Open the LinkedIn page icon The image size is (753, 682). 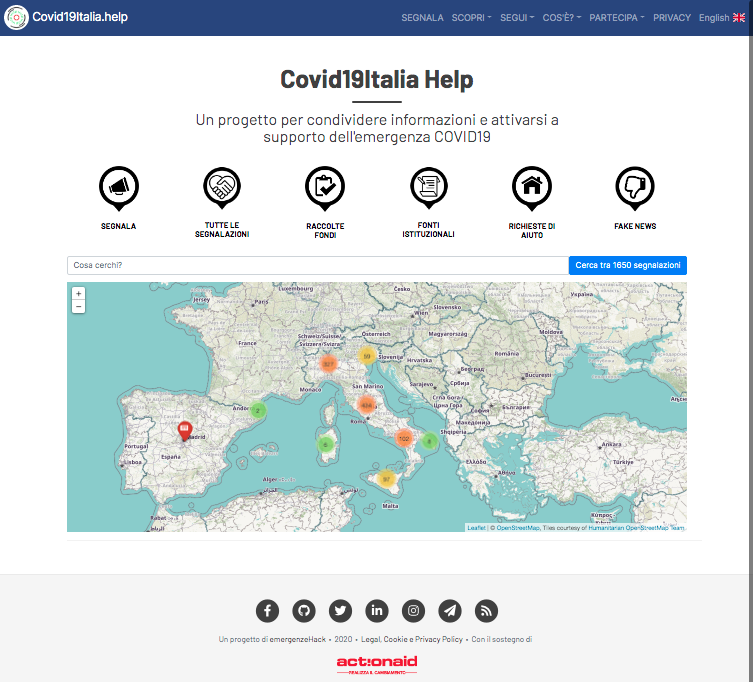(x=377, y=611)
